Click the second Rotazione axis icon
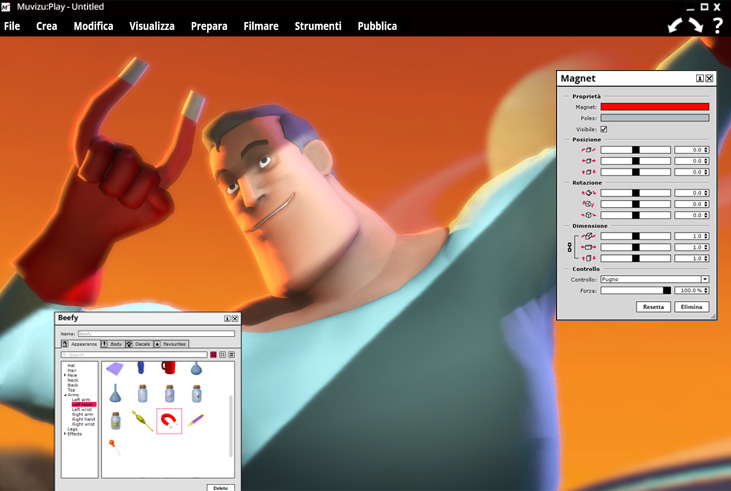 (x=588, y=204)
